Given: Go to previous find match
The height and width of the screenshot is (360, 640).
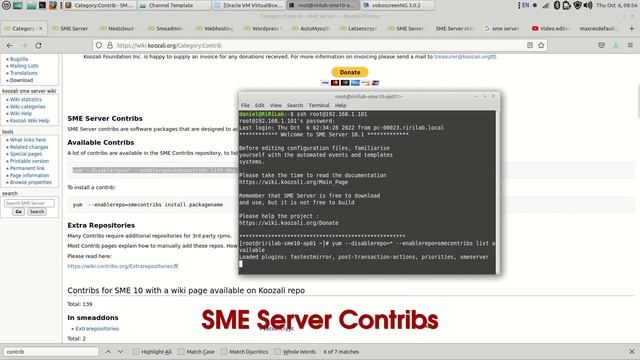Looking at the screenshot, I should (108, 351).
